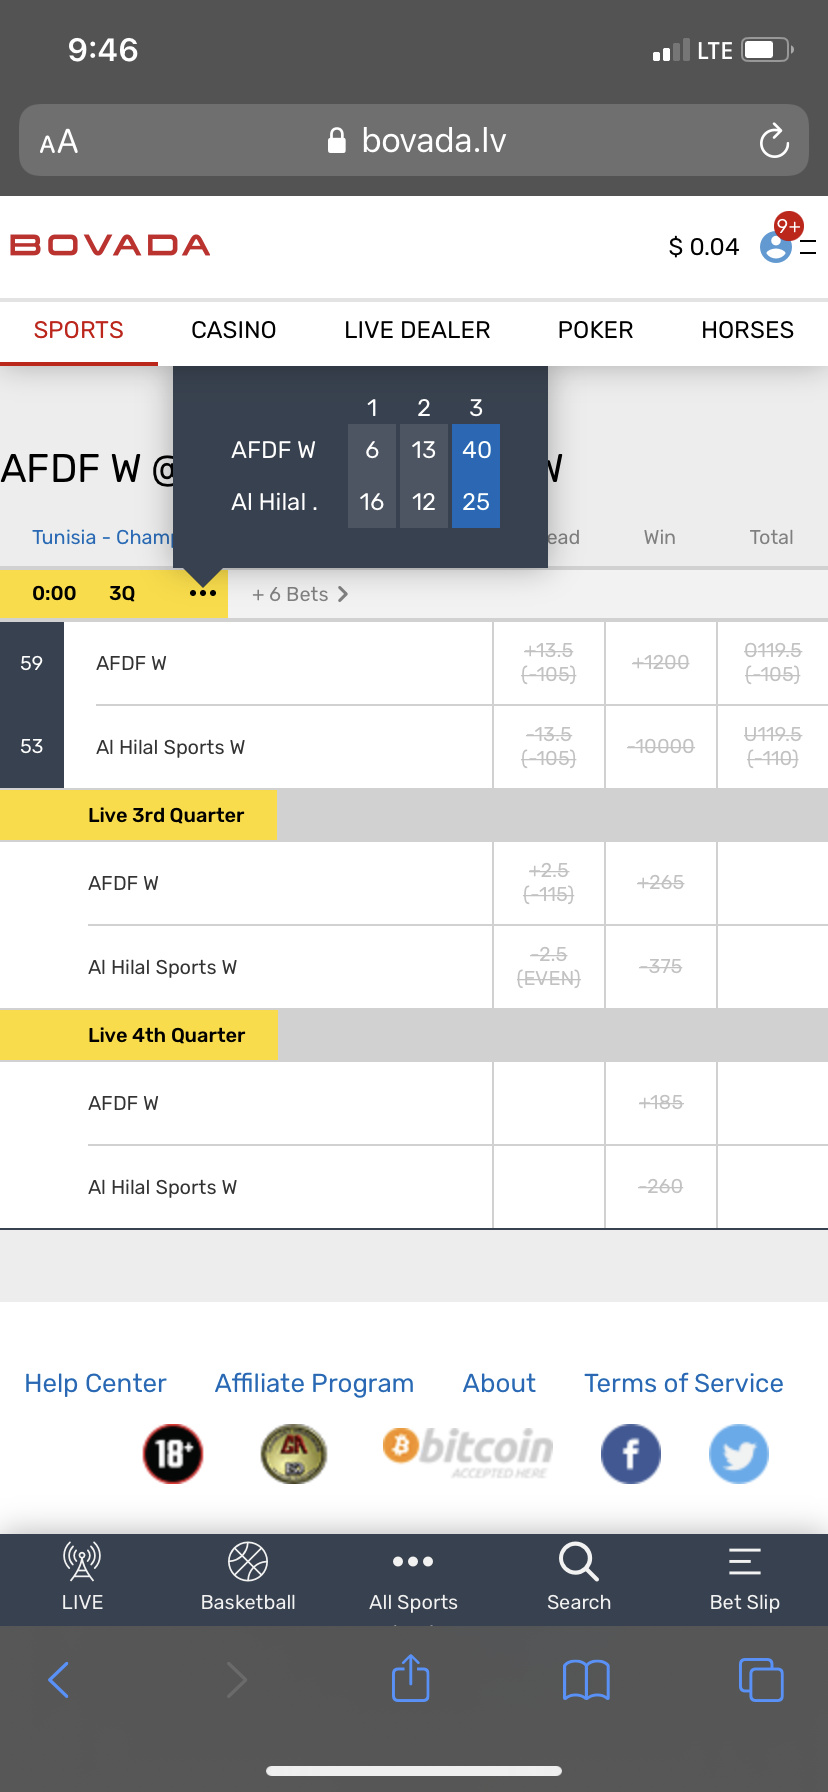
Task: Open Safari bookmarks book icon
Action: [586, 1679]
